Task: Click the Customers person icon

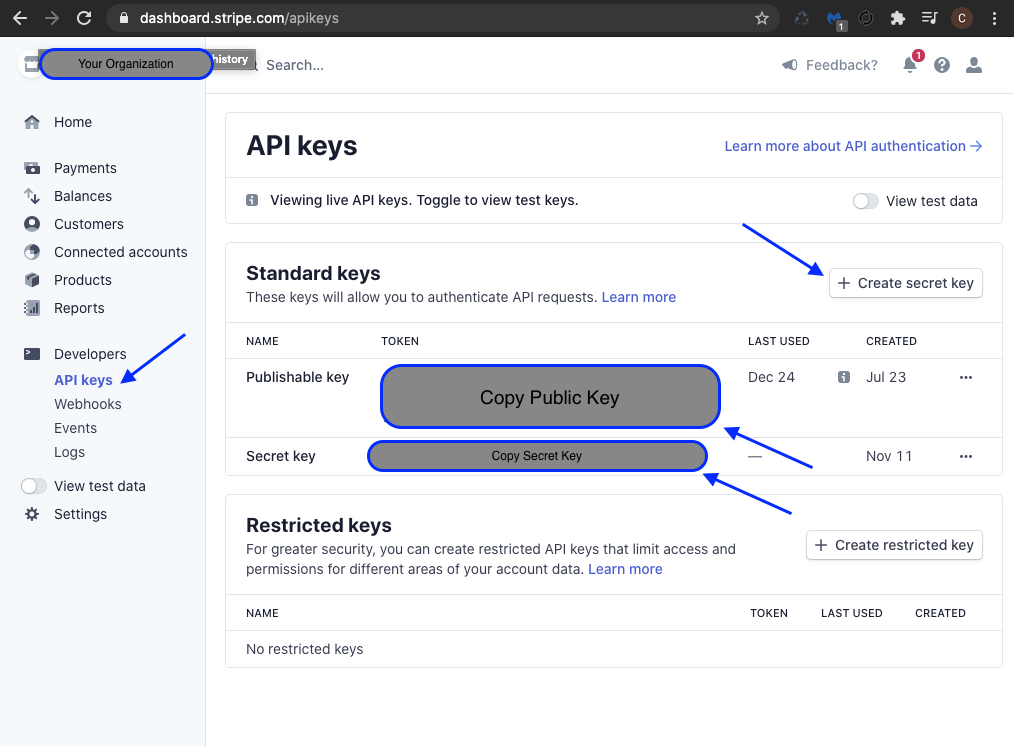Action: pos(32,224)
